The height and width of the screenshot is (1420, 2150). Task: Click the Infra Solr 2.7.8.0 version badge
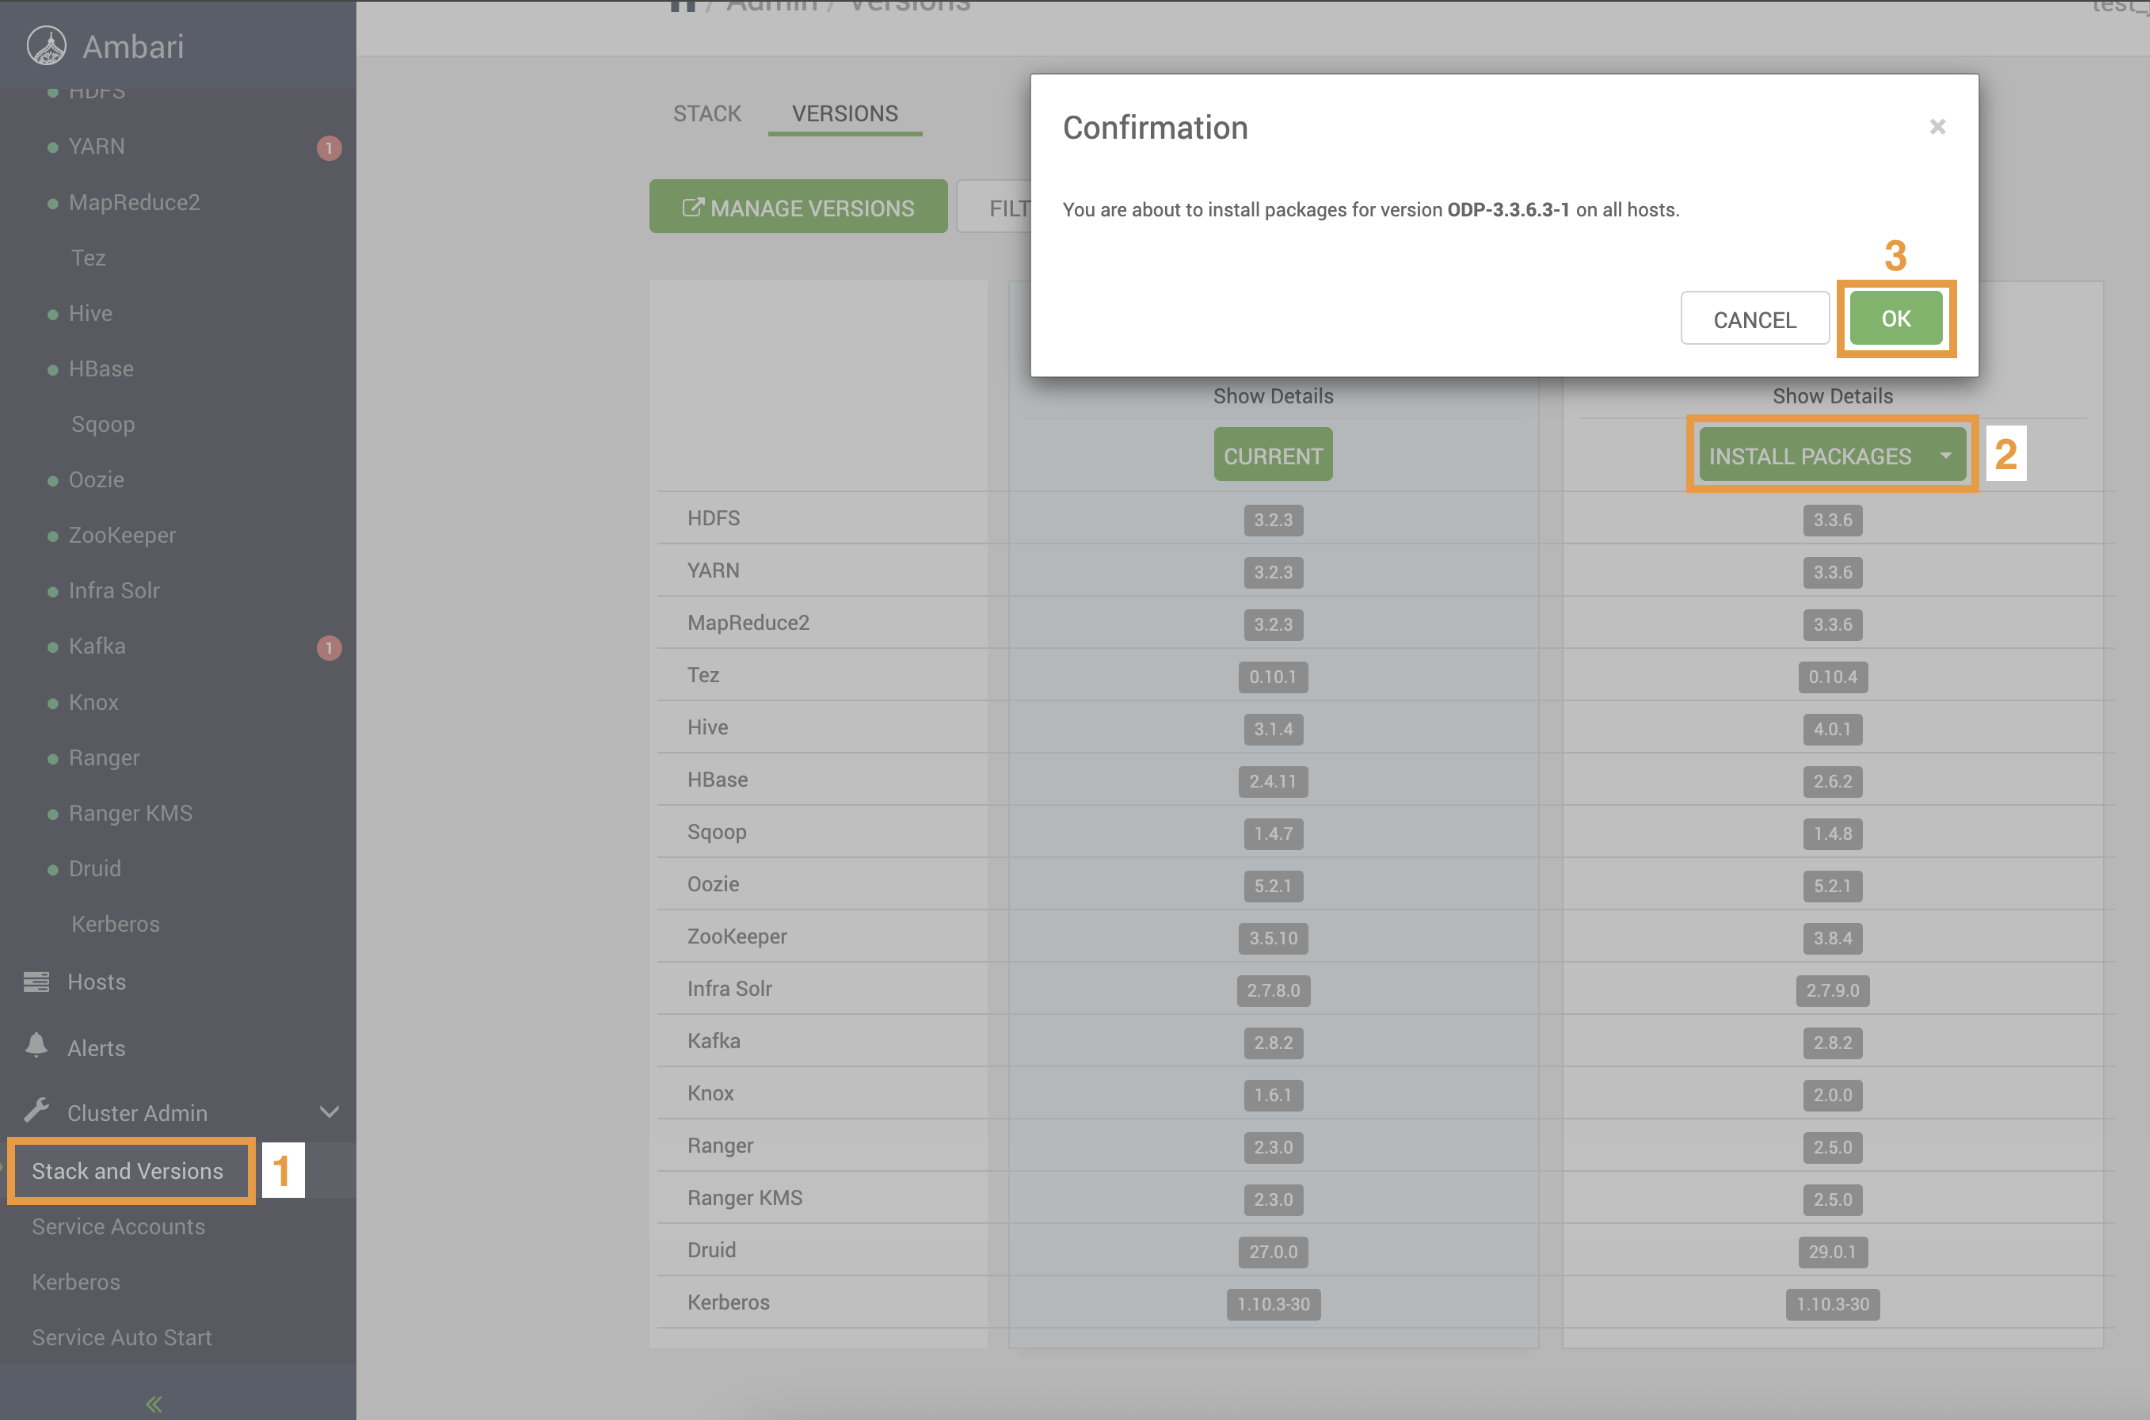(1273, 990)
